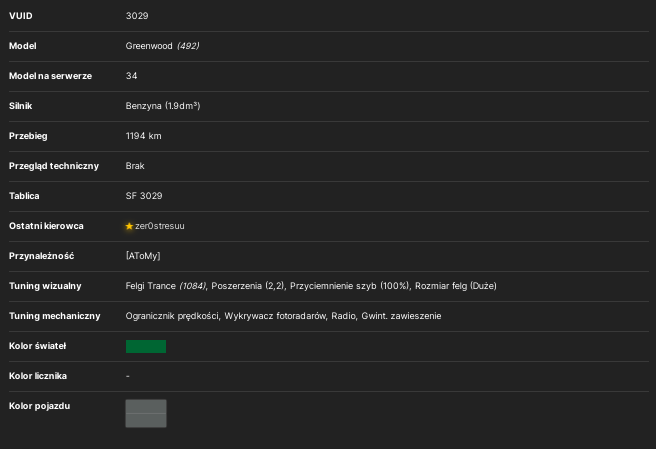Click the Przegląd techniczny Brak value

coord(135,166)
